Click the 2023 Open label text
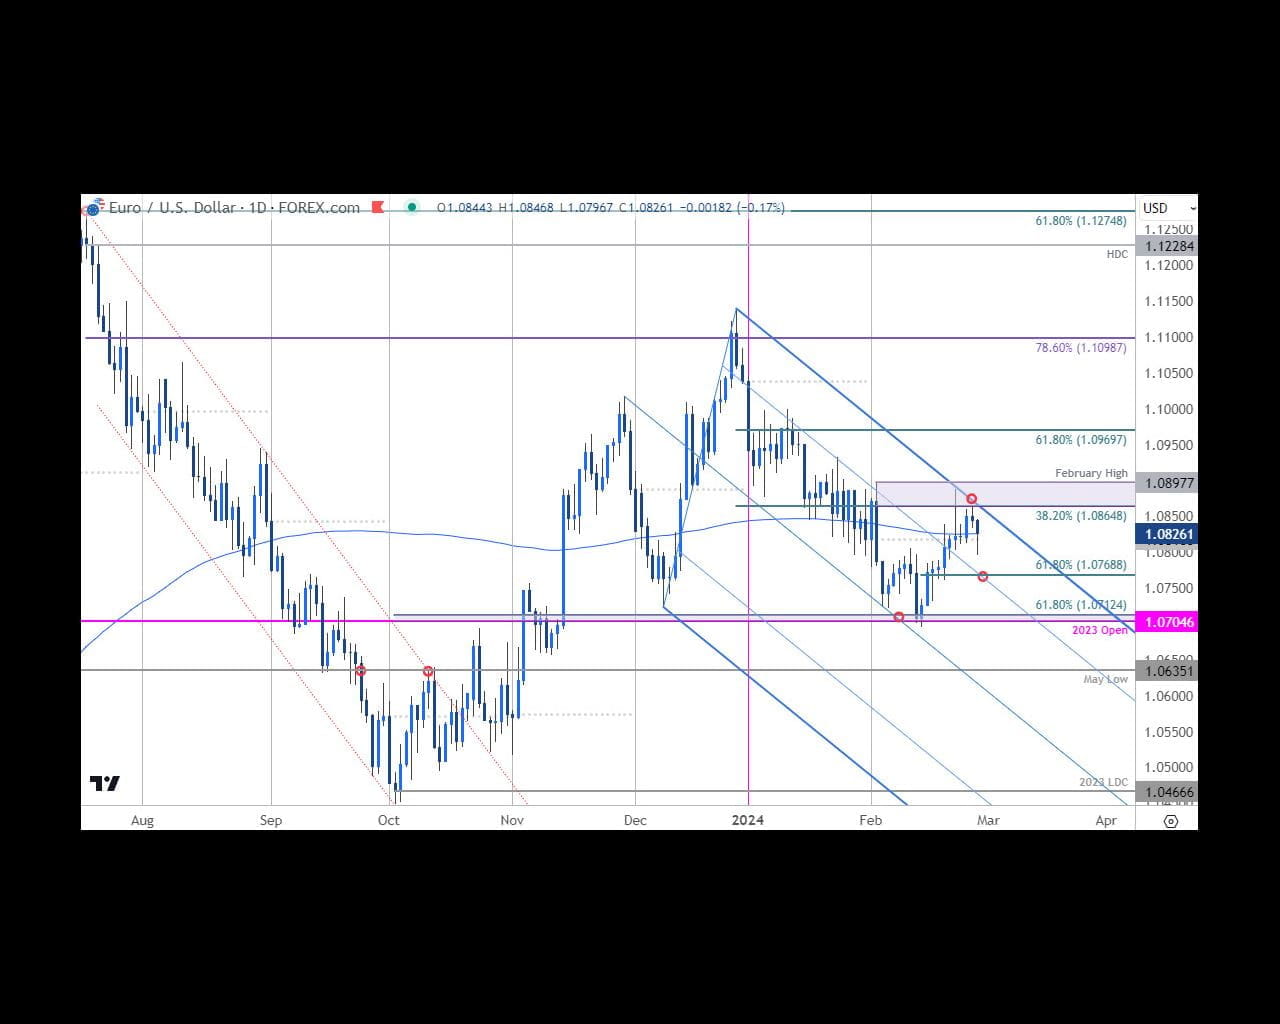The image size is (1280, 1024). tap(1100, 630)
